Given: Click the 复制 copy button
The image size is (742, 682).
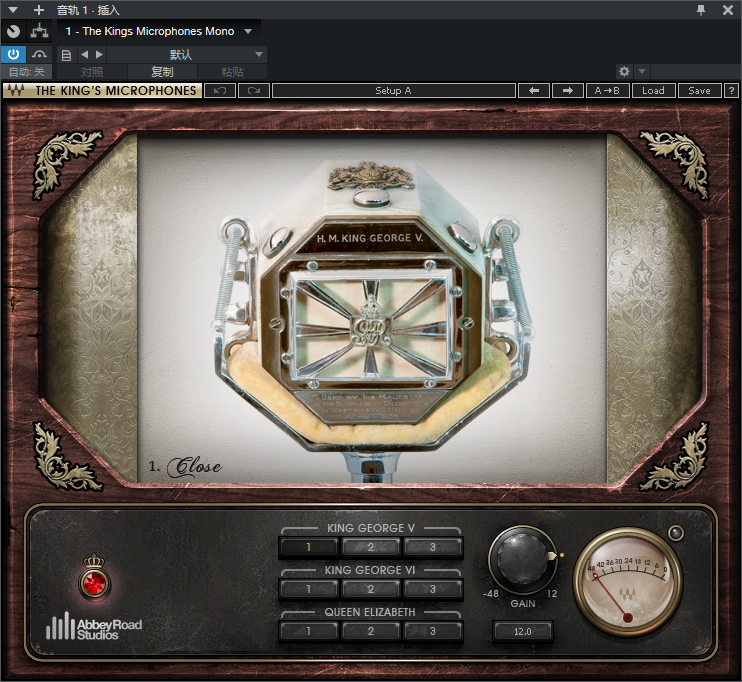Looking at the screenshot, I should 162,72.
